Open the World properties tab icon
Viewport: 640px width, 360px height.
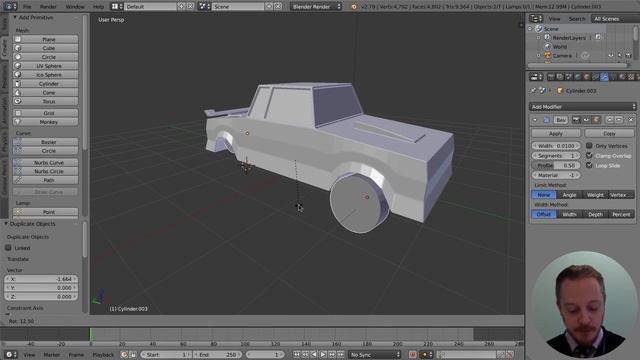[x=578, y=77]
